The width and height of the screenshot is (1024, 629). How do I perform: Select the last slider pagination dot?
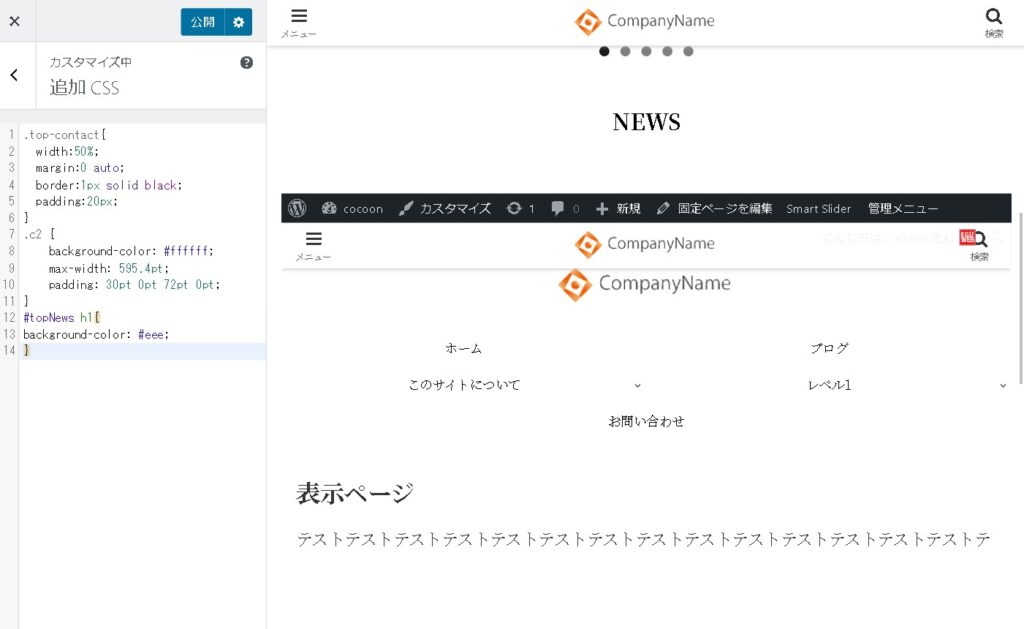(x=688, y=52)
